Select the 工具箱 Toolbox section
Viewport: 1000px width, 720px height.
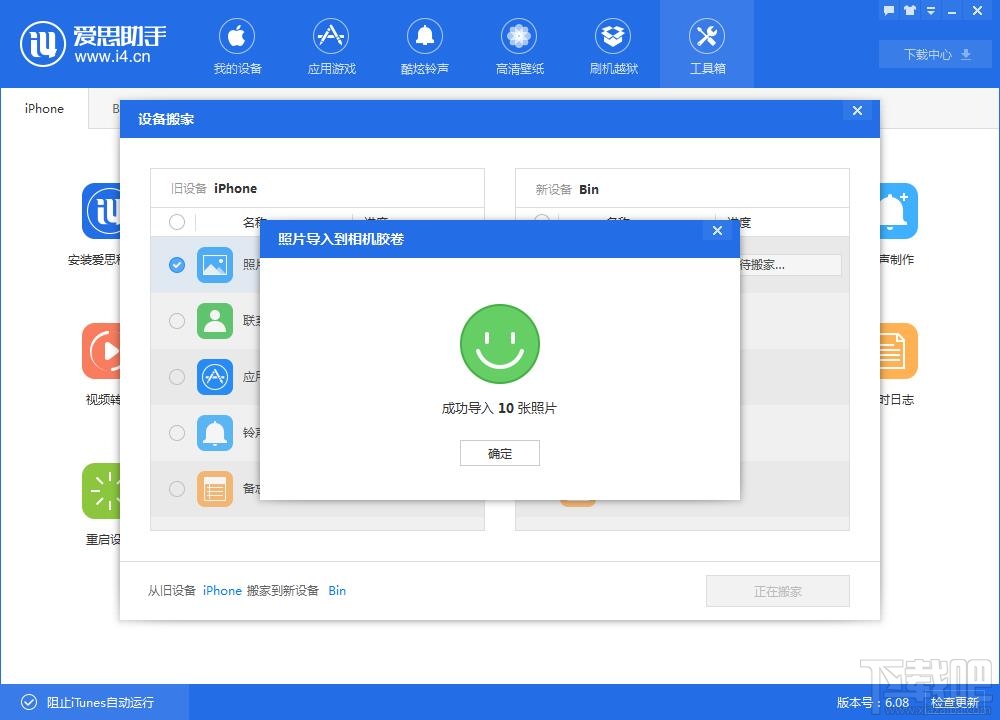pos(706,45)
